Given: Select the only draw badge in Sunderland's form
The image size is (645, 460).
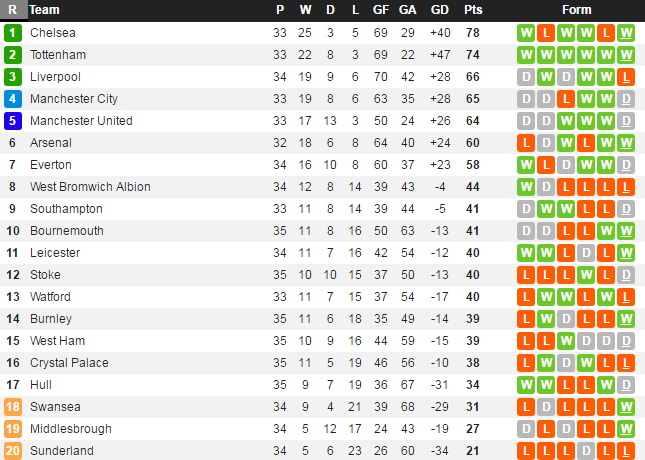Looking at the screenshot, I should point(586,451).
